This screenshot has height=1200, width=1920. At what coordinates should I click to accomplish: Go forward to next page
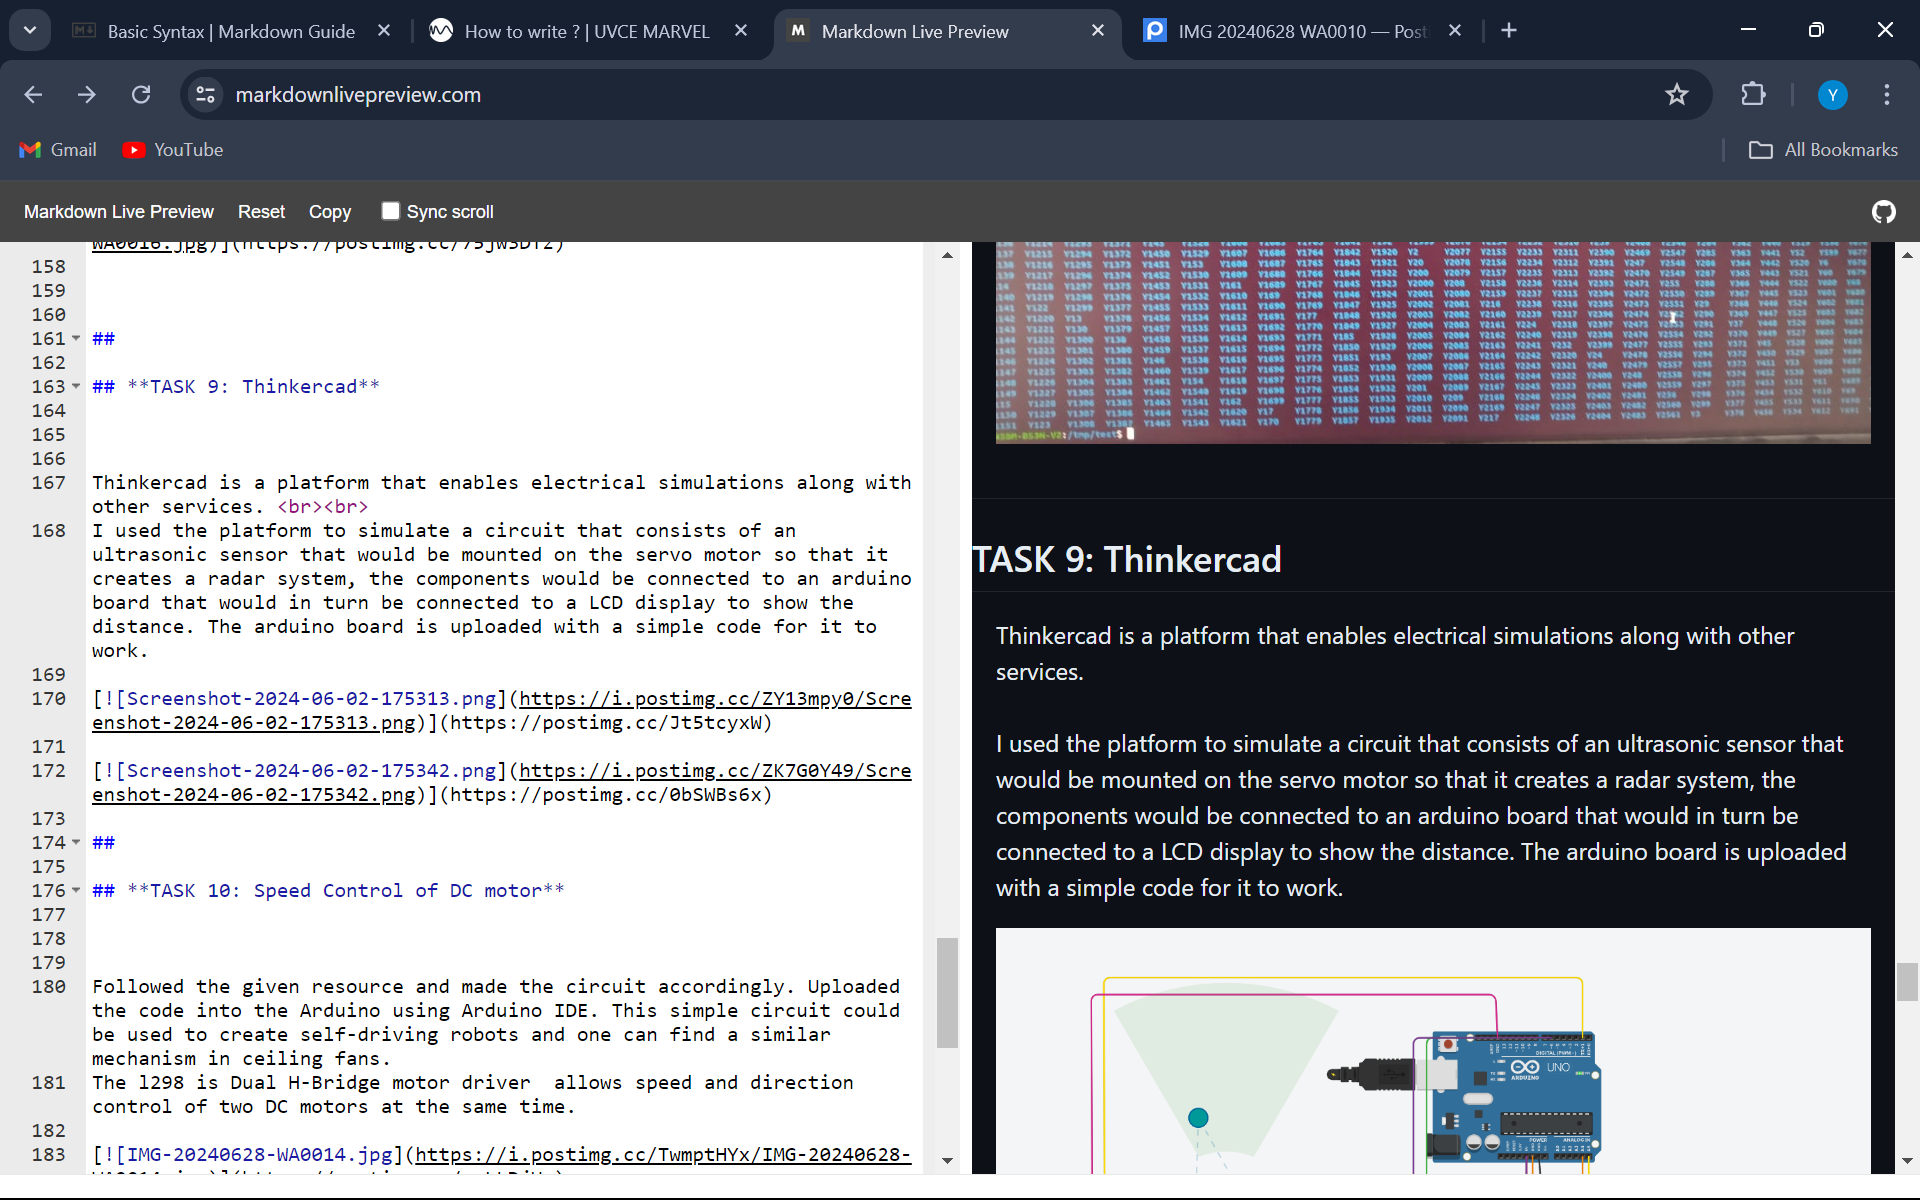tap(87, 94)
